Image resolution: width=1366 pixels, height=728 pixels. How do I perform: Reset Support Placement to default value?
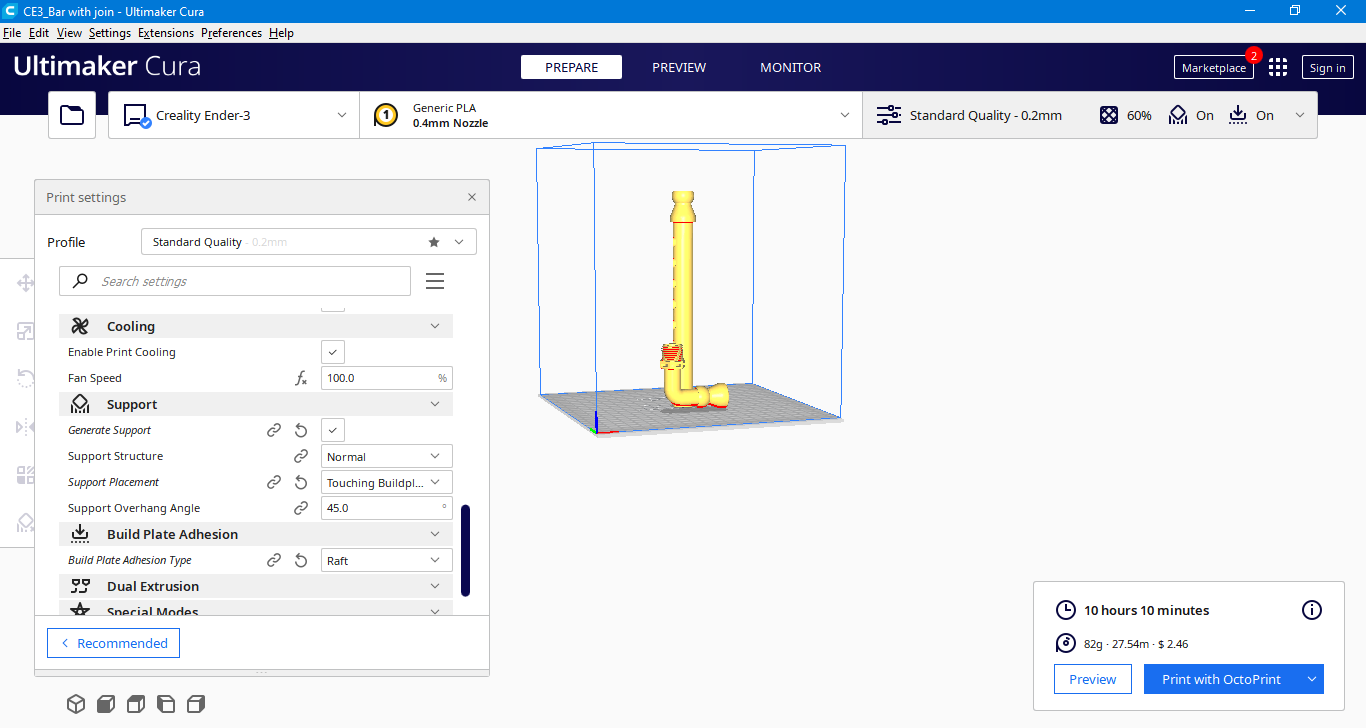pyautogui.click(x=301, y=482)
